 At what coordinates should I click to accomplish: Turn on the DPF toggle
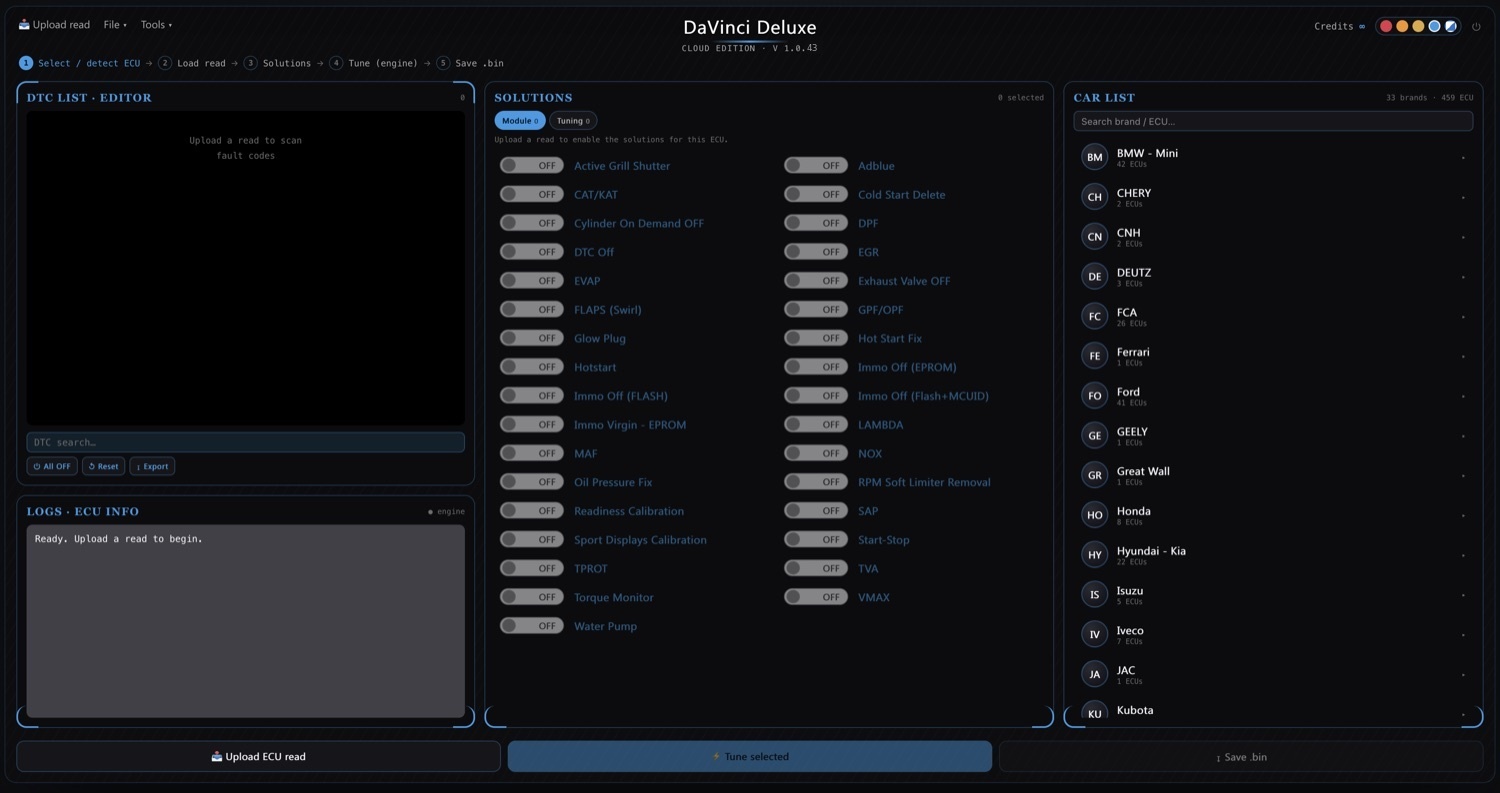(816, 223)
